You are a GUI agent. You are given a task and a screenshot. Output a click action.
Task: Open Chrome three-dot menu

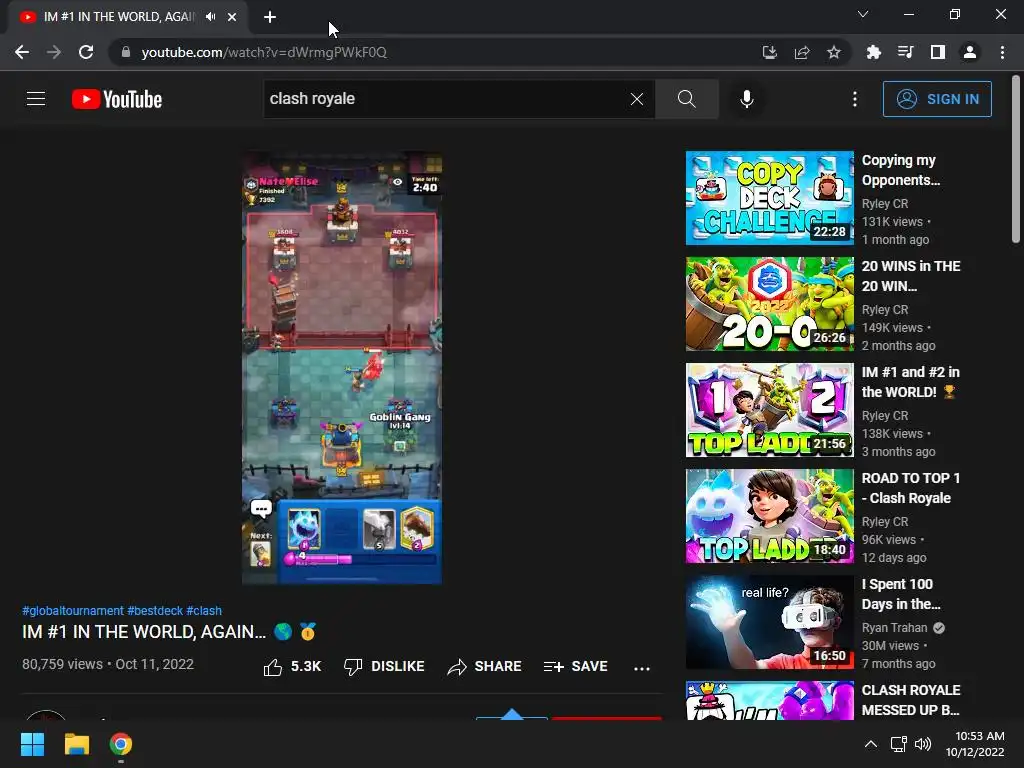(x=1002, y=52)
